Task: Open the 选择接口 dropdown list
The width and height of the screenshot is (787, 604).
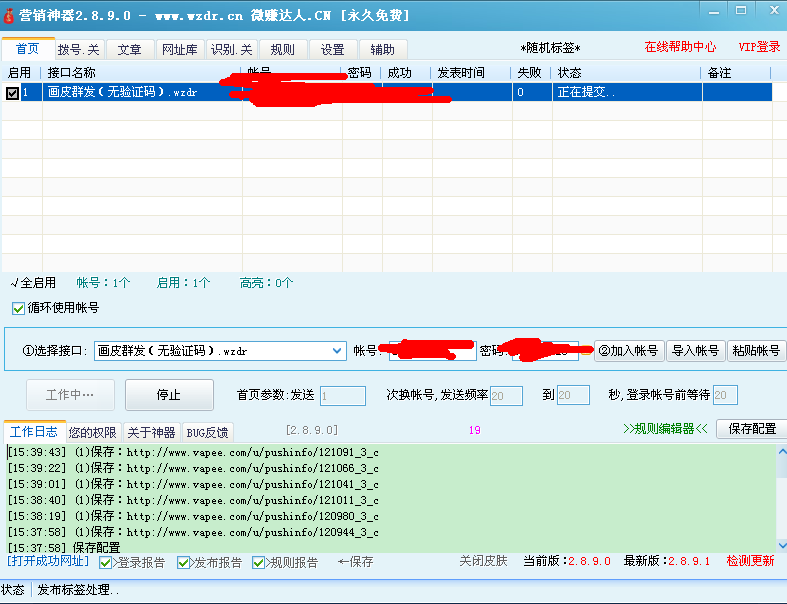Action: (337, 351)
